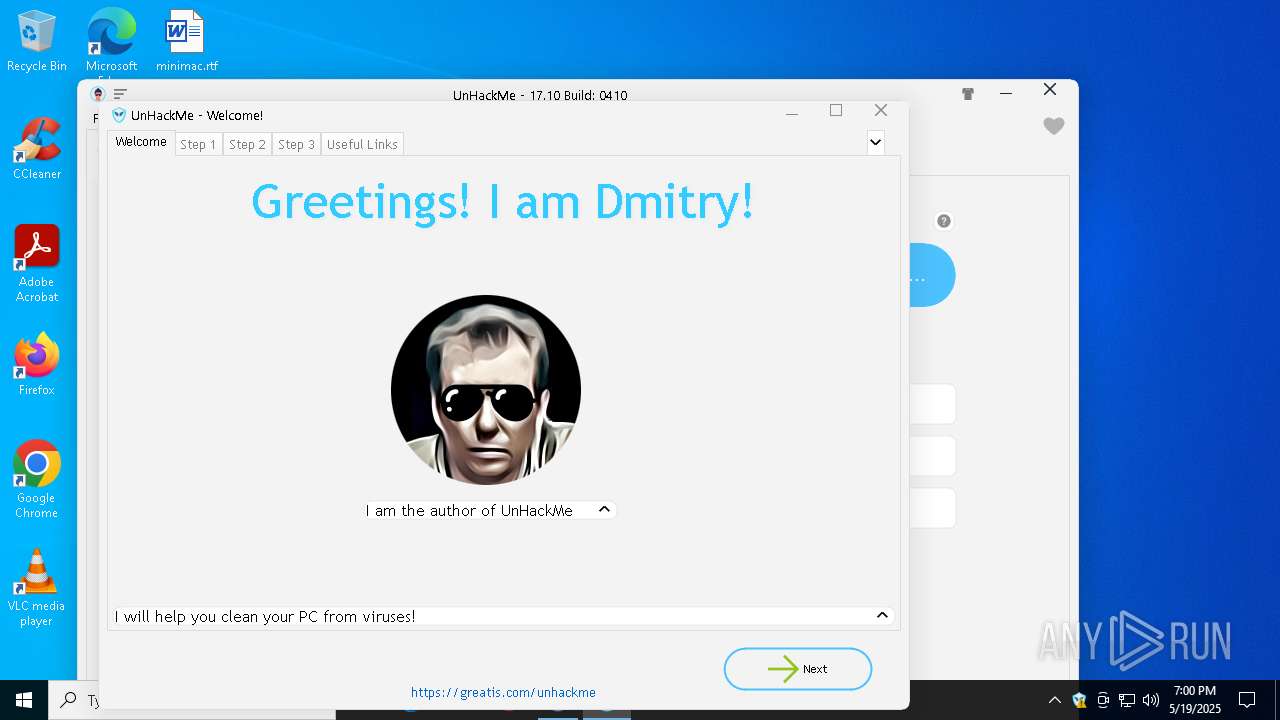This screenshot has width=1280, height=720.
Task: Open the Welcome tab
Action: (140, 143)
